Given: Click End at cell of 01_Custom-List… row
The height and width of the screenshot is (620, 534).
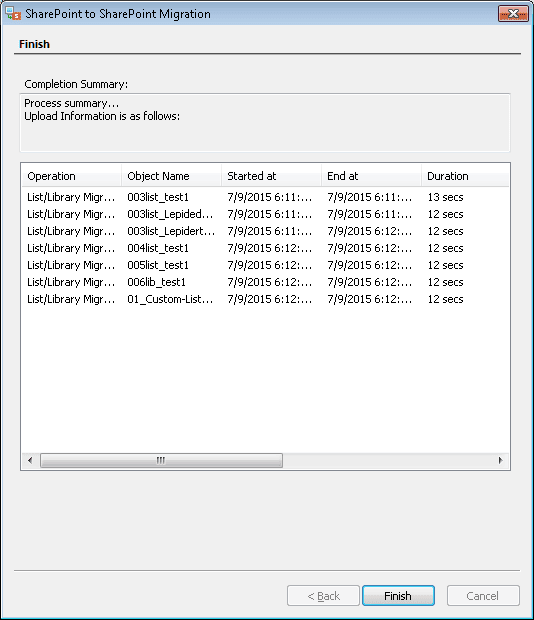Looking at the screenshot, I should click(x=370, y=299).
